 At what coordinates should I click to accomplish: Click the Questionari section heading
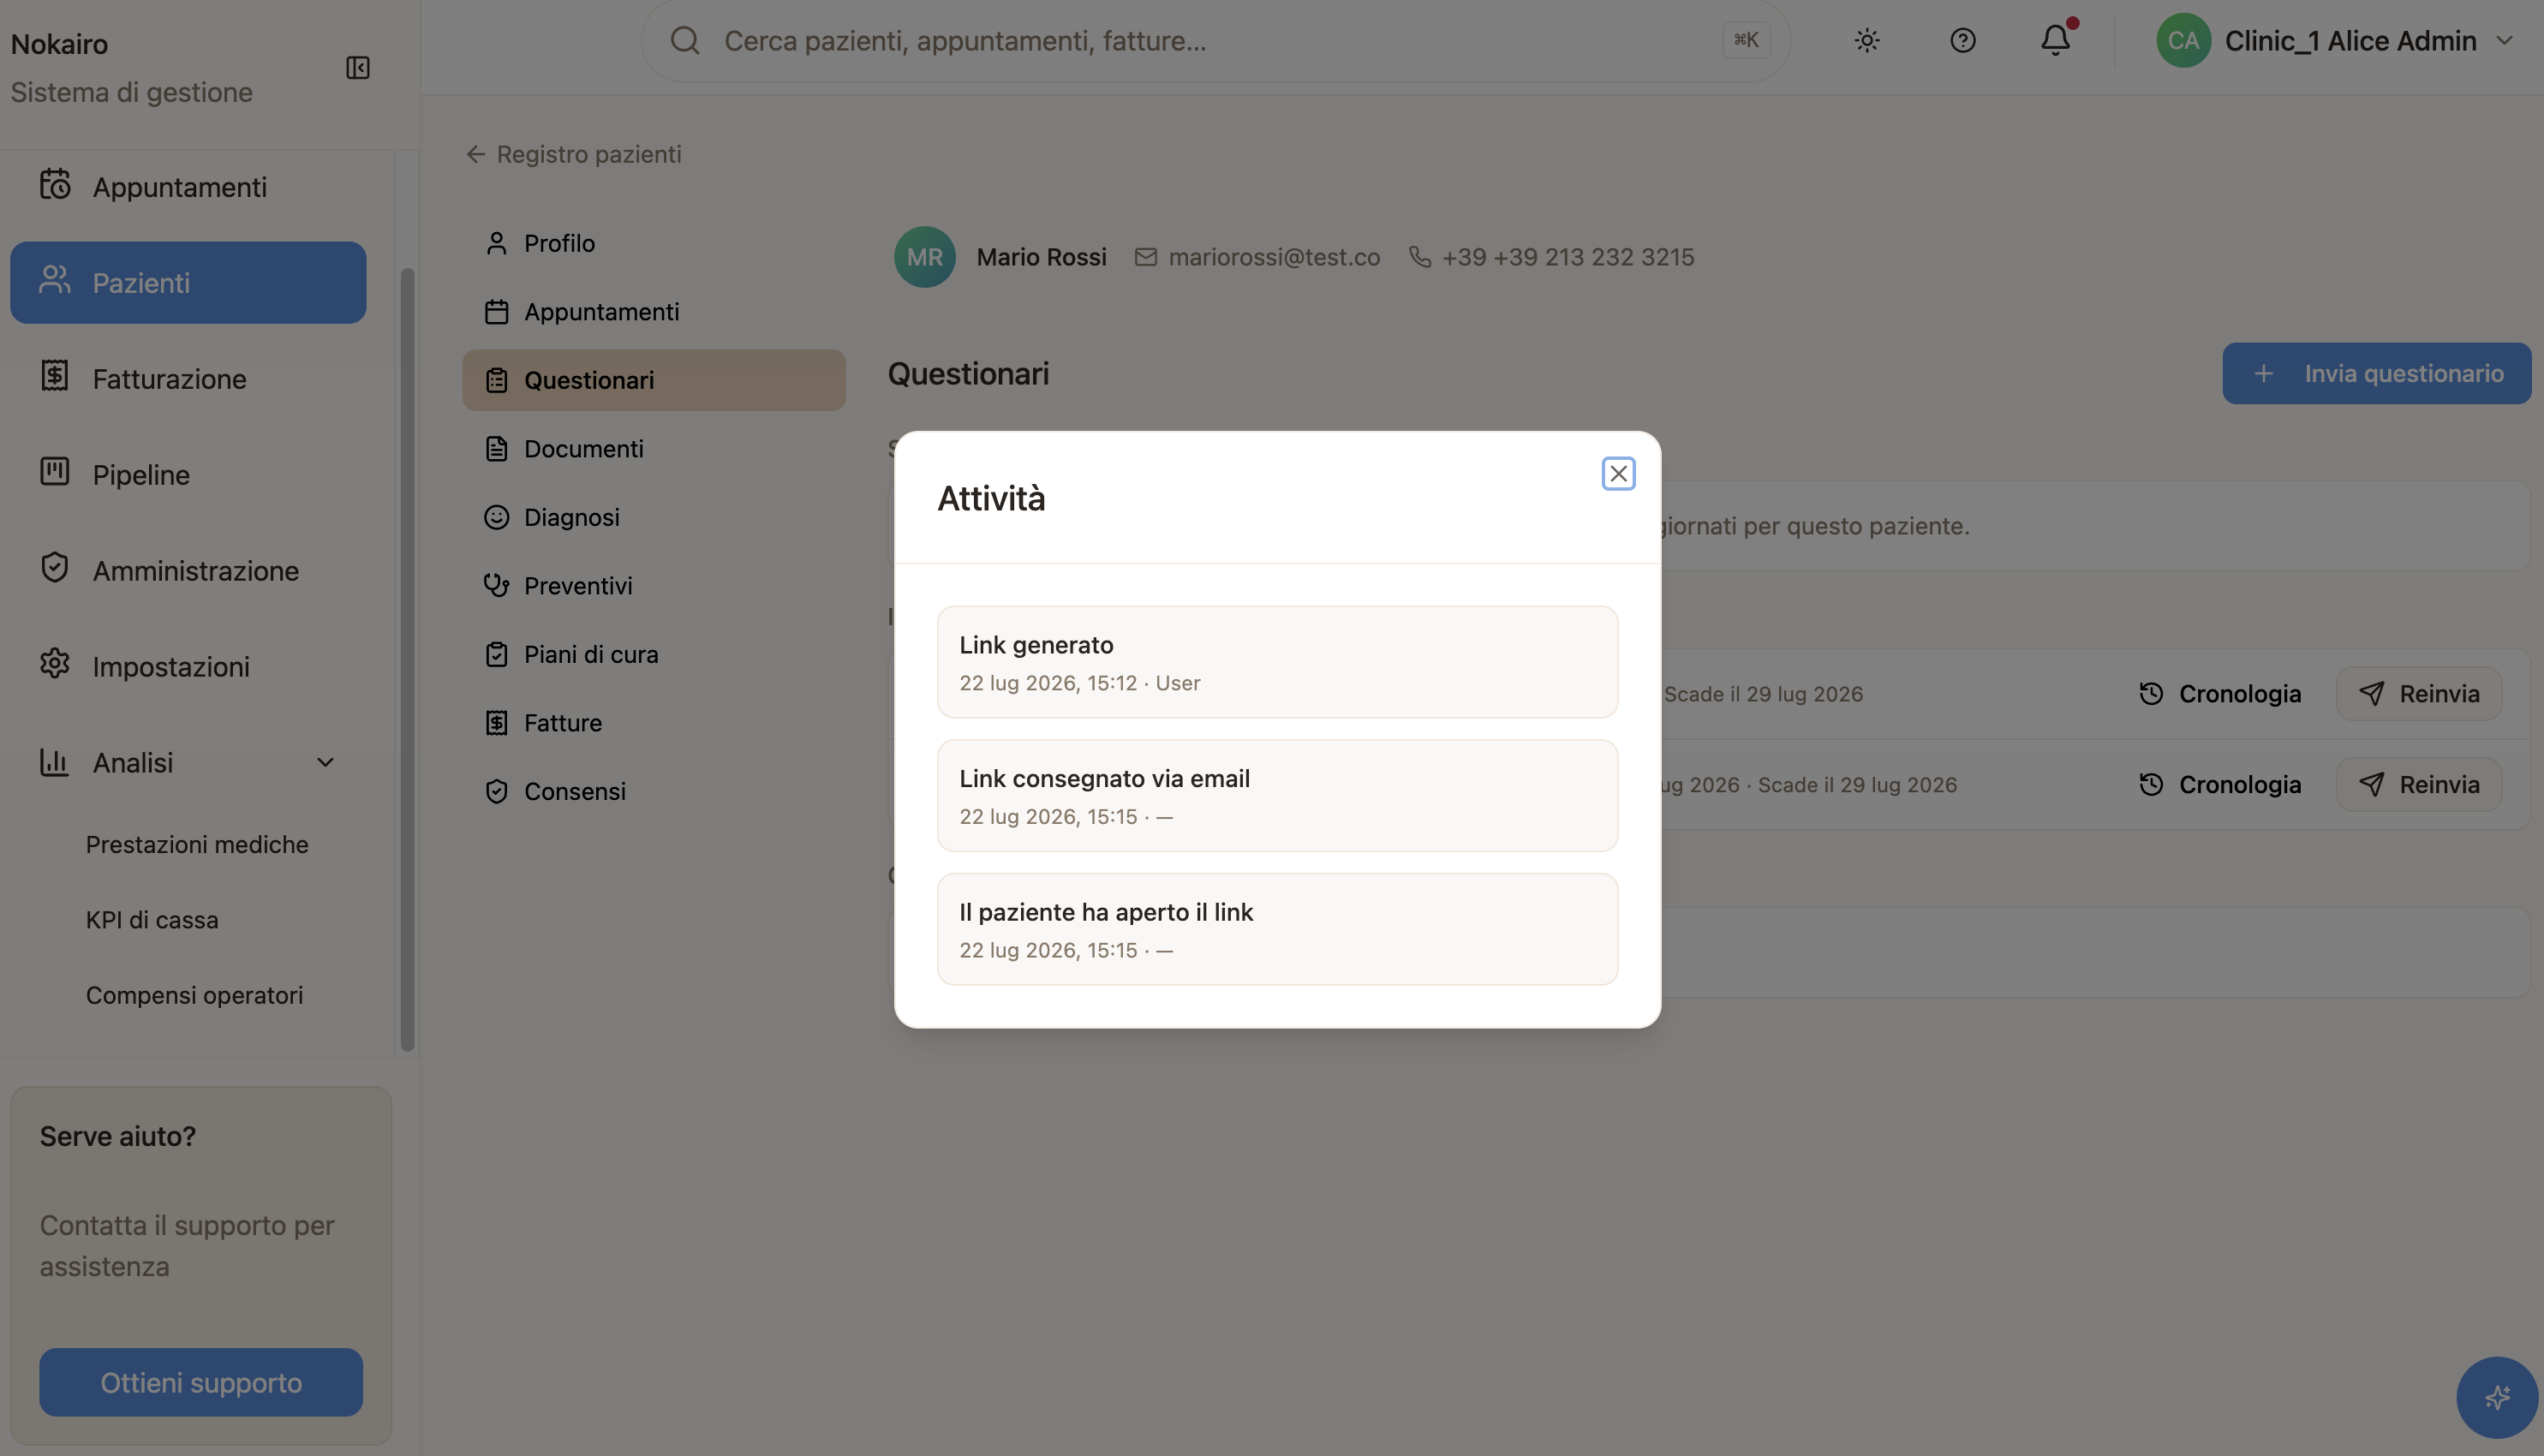[x=969, y=374]
